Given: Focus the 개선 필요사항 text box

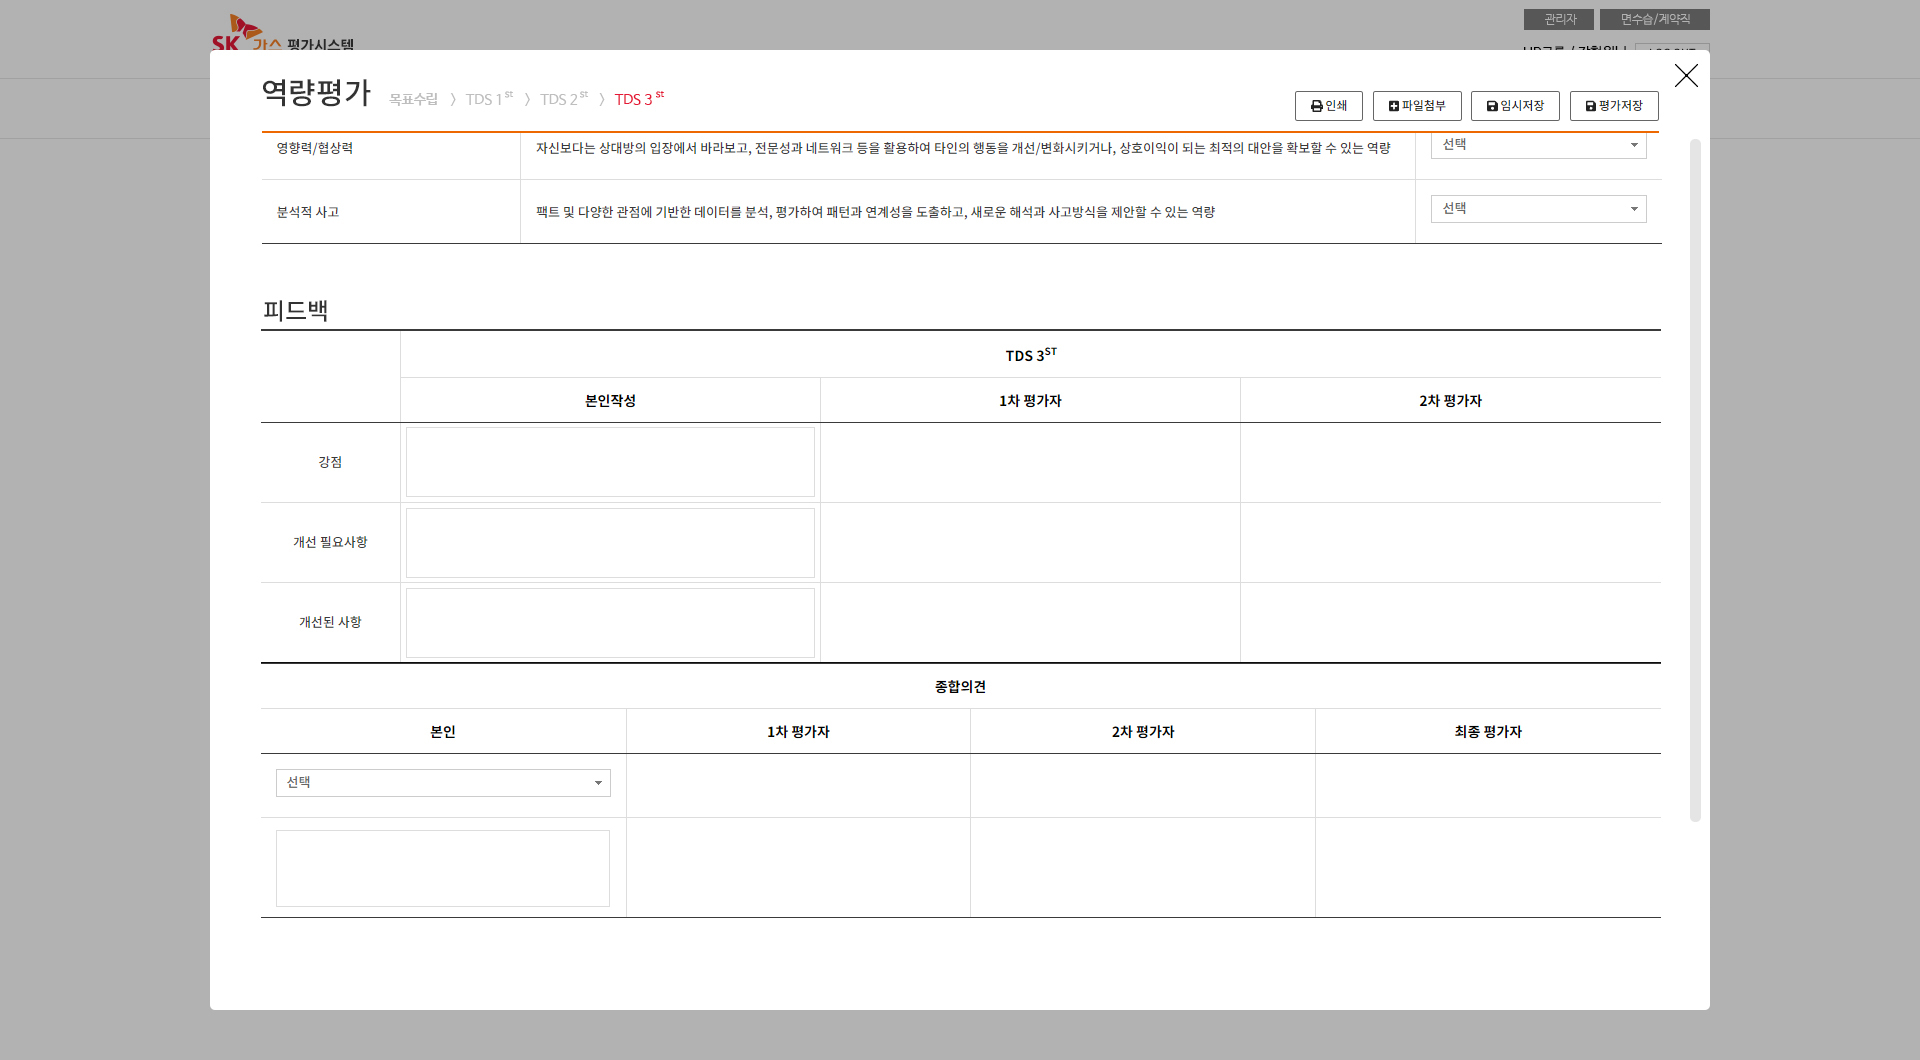Looking at the screenshot, I should [610, 543].
